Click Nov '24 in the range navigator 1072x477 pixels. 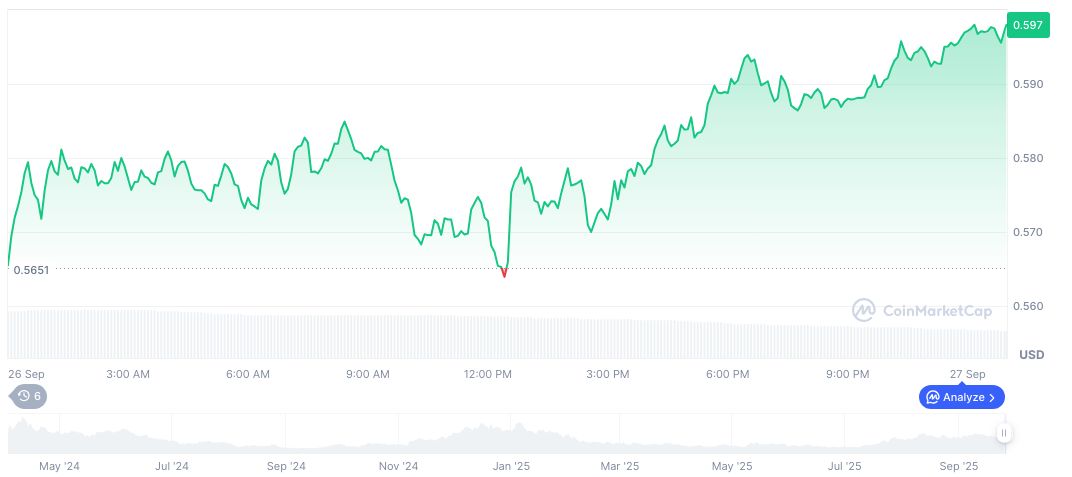pyautogui.click(x=398, y=466)
